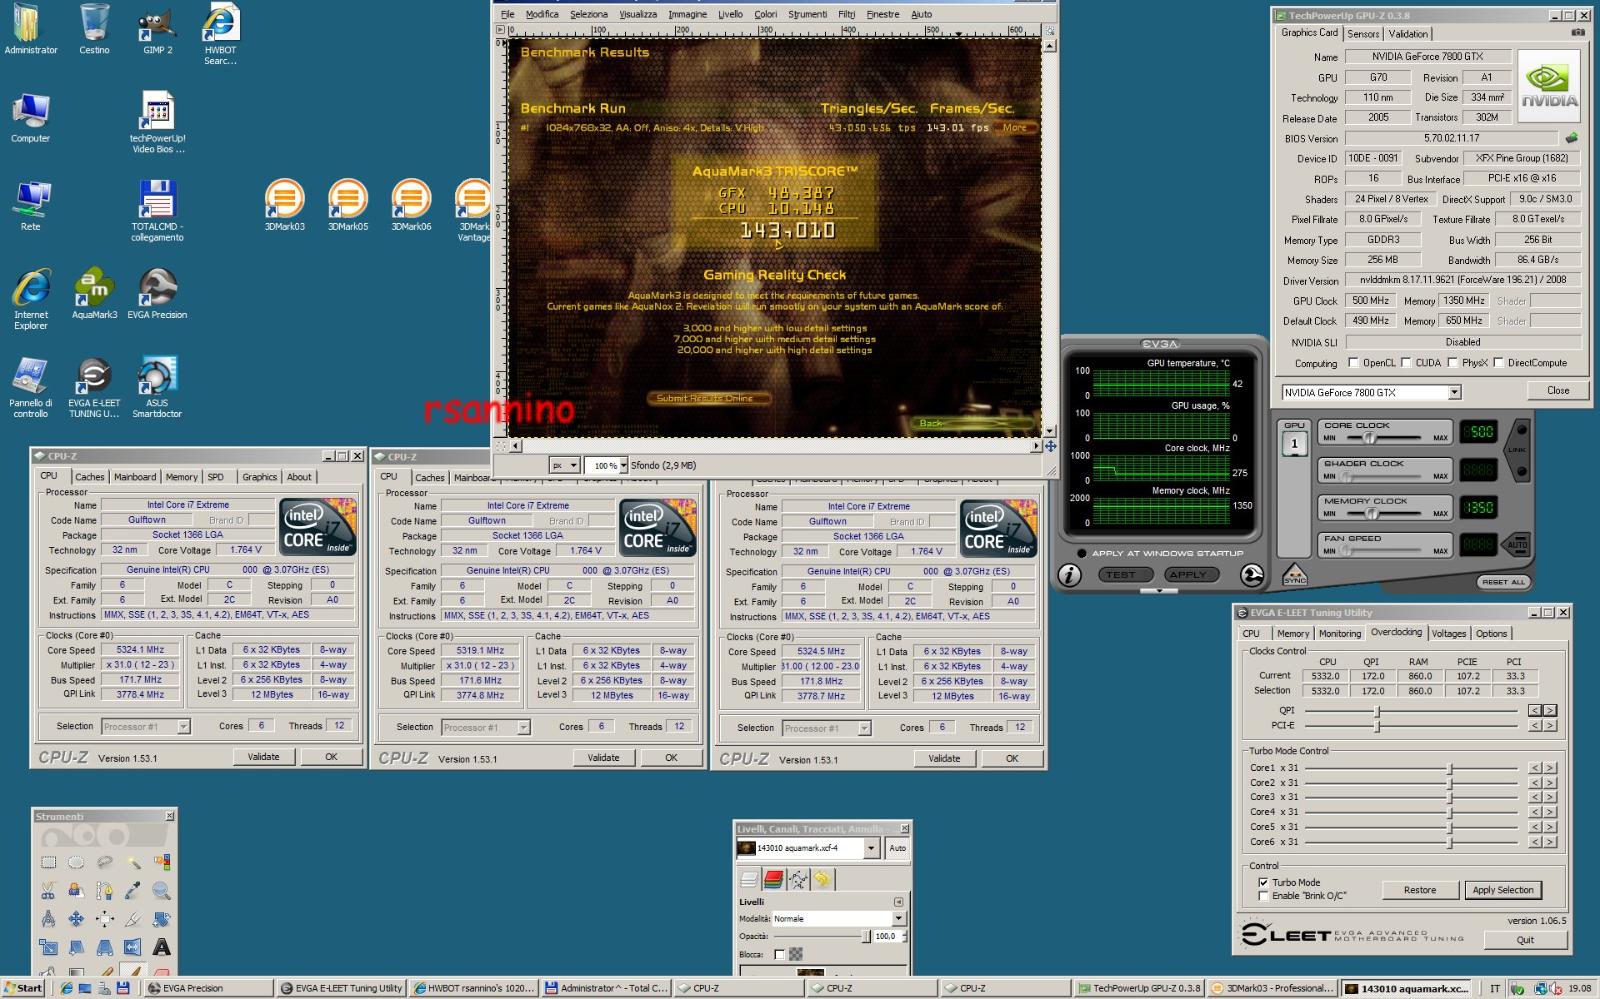Toggle Apply at Windows Startup indicator
Viewport: 1600px width, 999px height.
click(1082, 553)
